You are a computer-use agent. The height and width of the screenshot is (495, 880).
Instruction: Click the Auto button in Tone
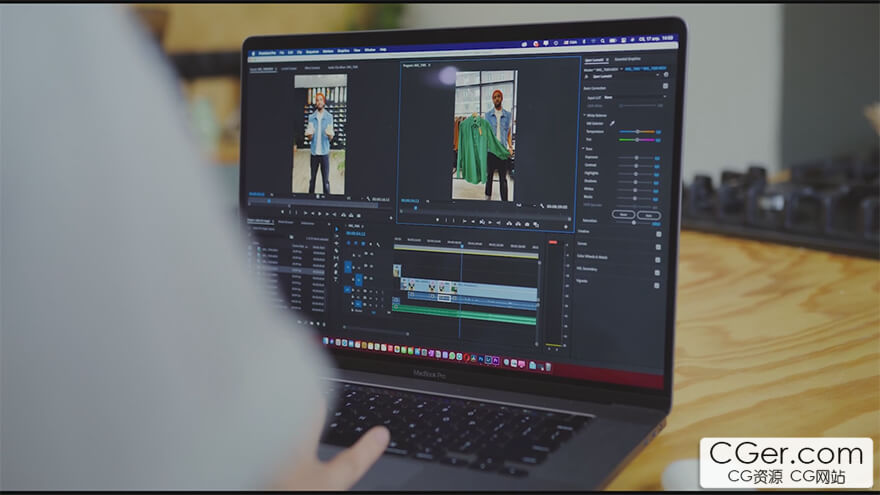[649, 216]
